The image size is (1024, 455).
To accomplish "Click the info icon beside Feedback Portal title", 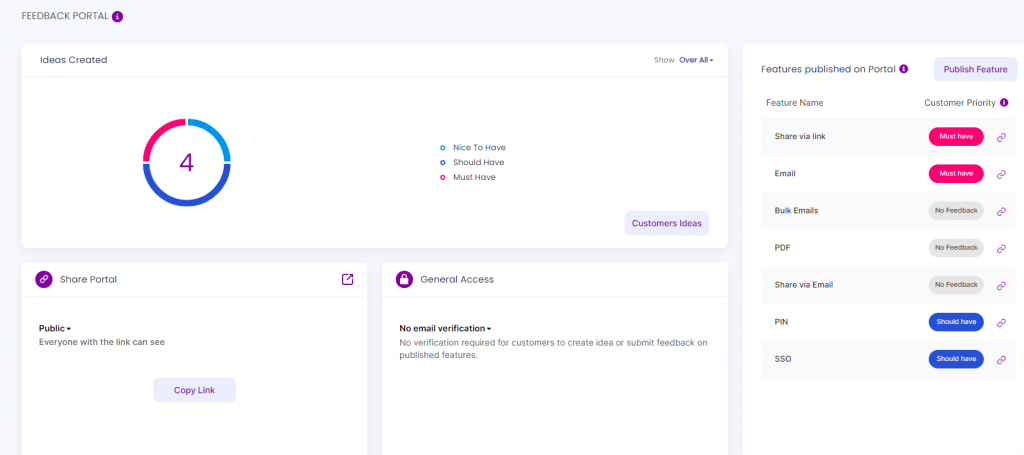I will pos(118,16).
